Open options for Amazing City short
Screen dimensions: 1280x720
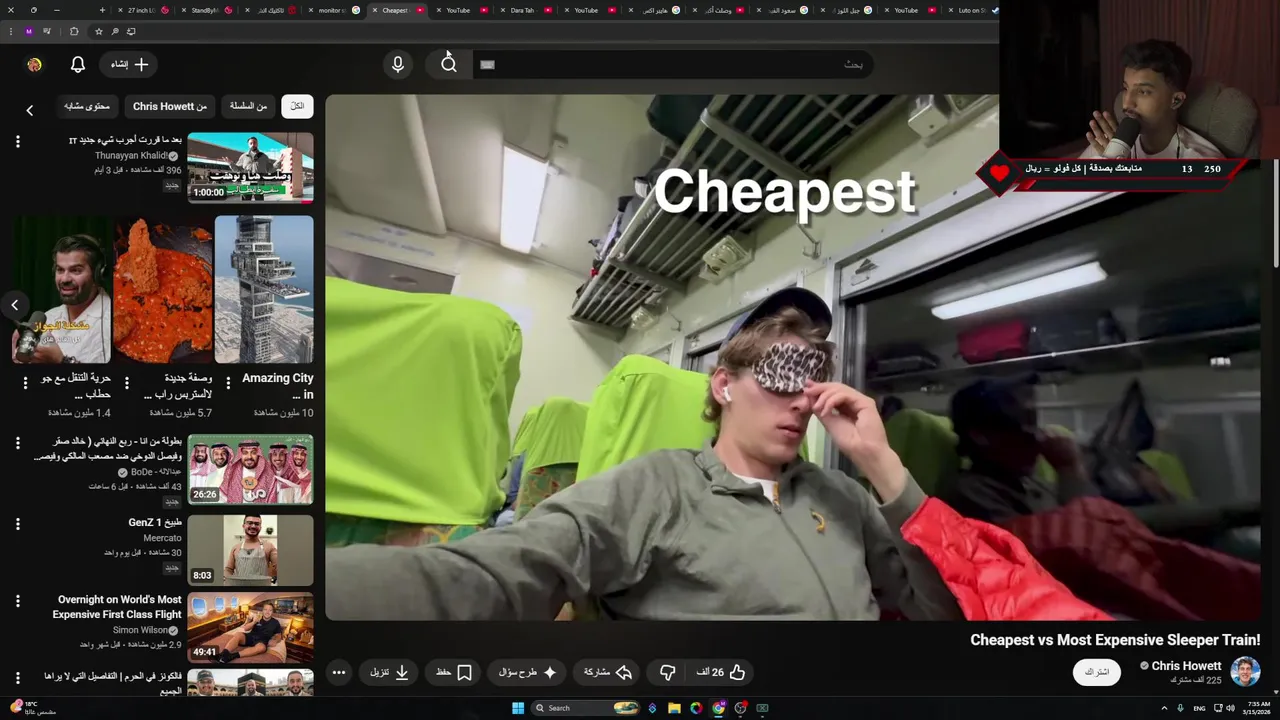coord(228,382)
